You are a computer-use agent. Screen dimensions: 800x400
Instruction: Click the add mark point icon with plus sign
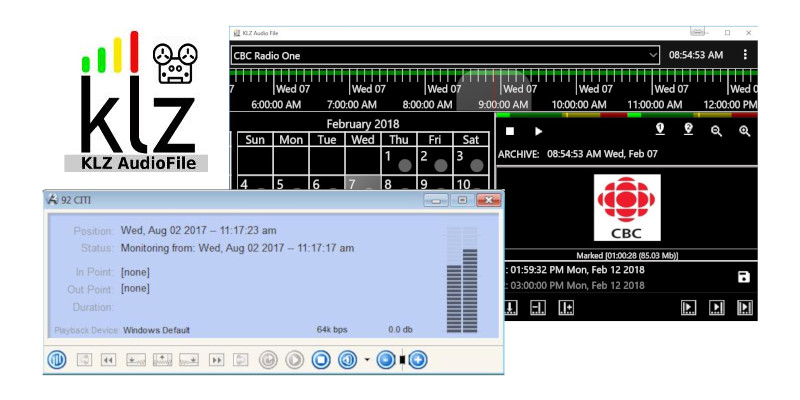click(x=566, y=307)
